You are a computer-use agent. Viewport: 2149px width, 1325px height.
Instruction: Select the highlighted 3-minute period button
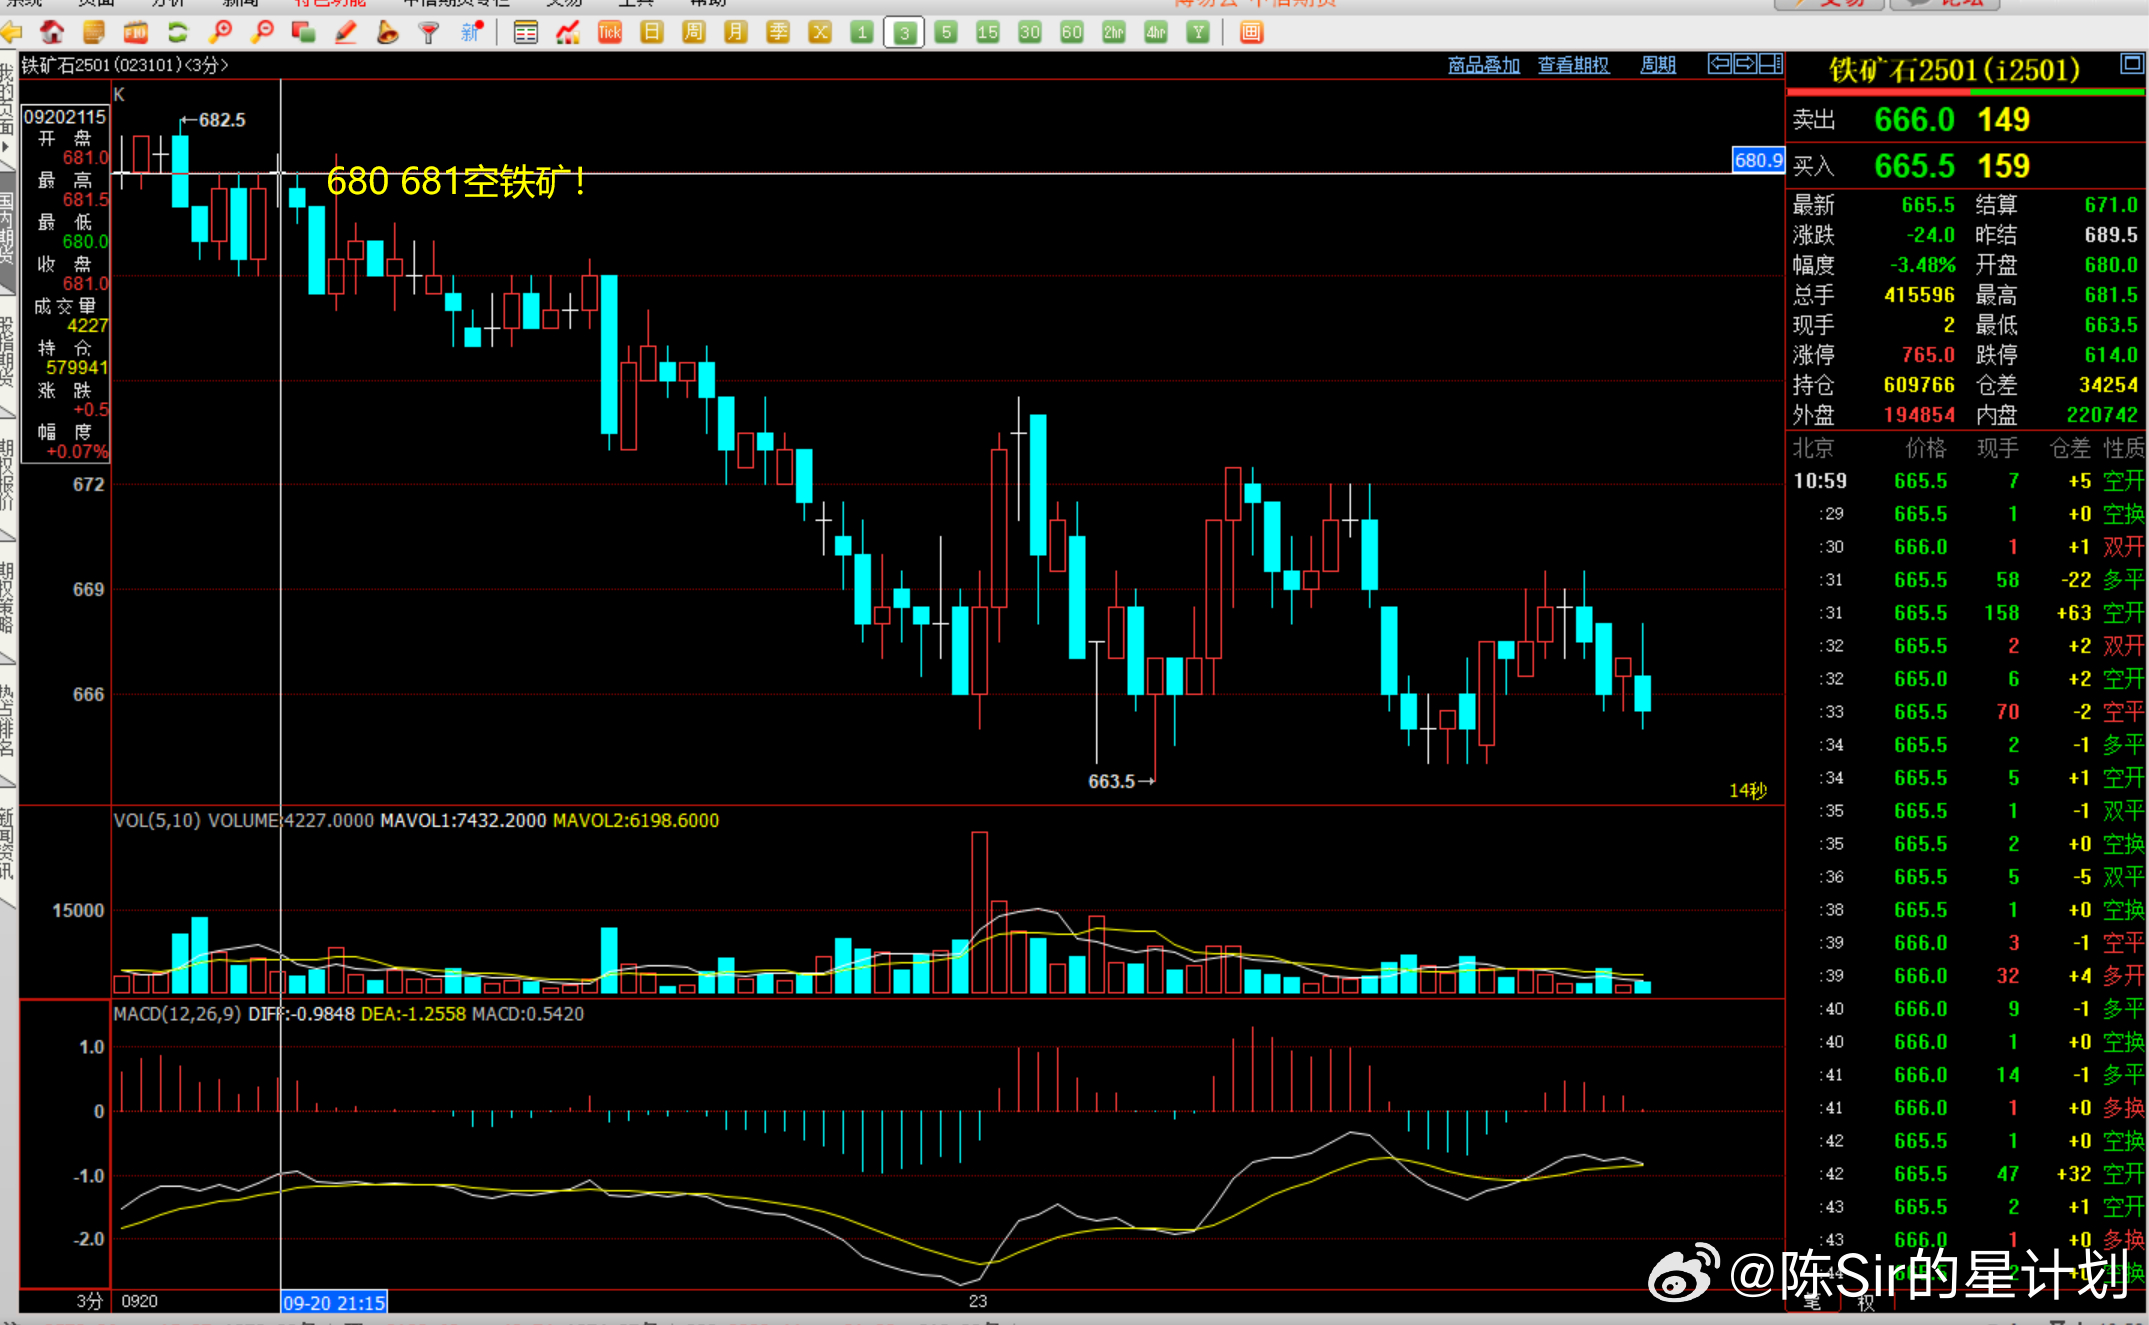tap(904, 33)
